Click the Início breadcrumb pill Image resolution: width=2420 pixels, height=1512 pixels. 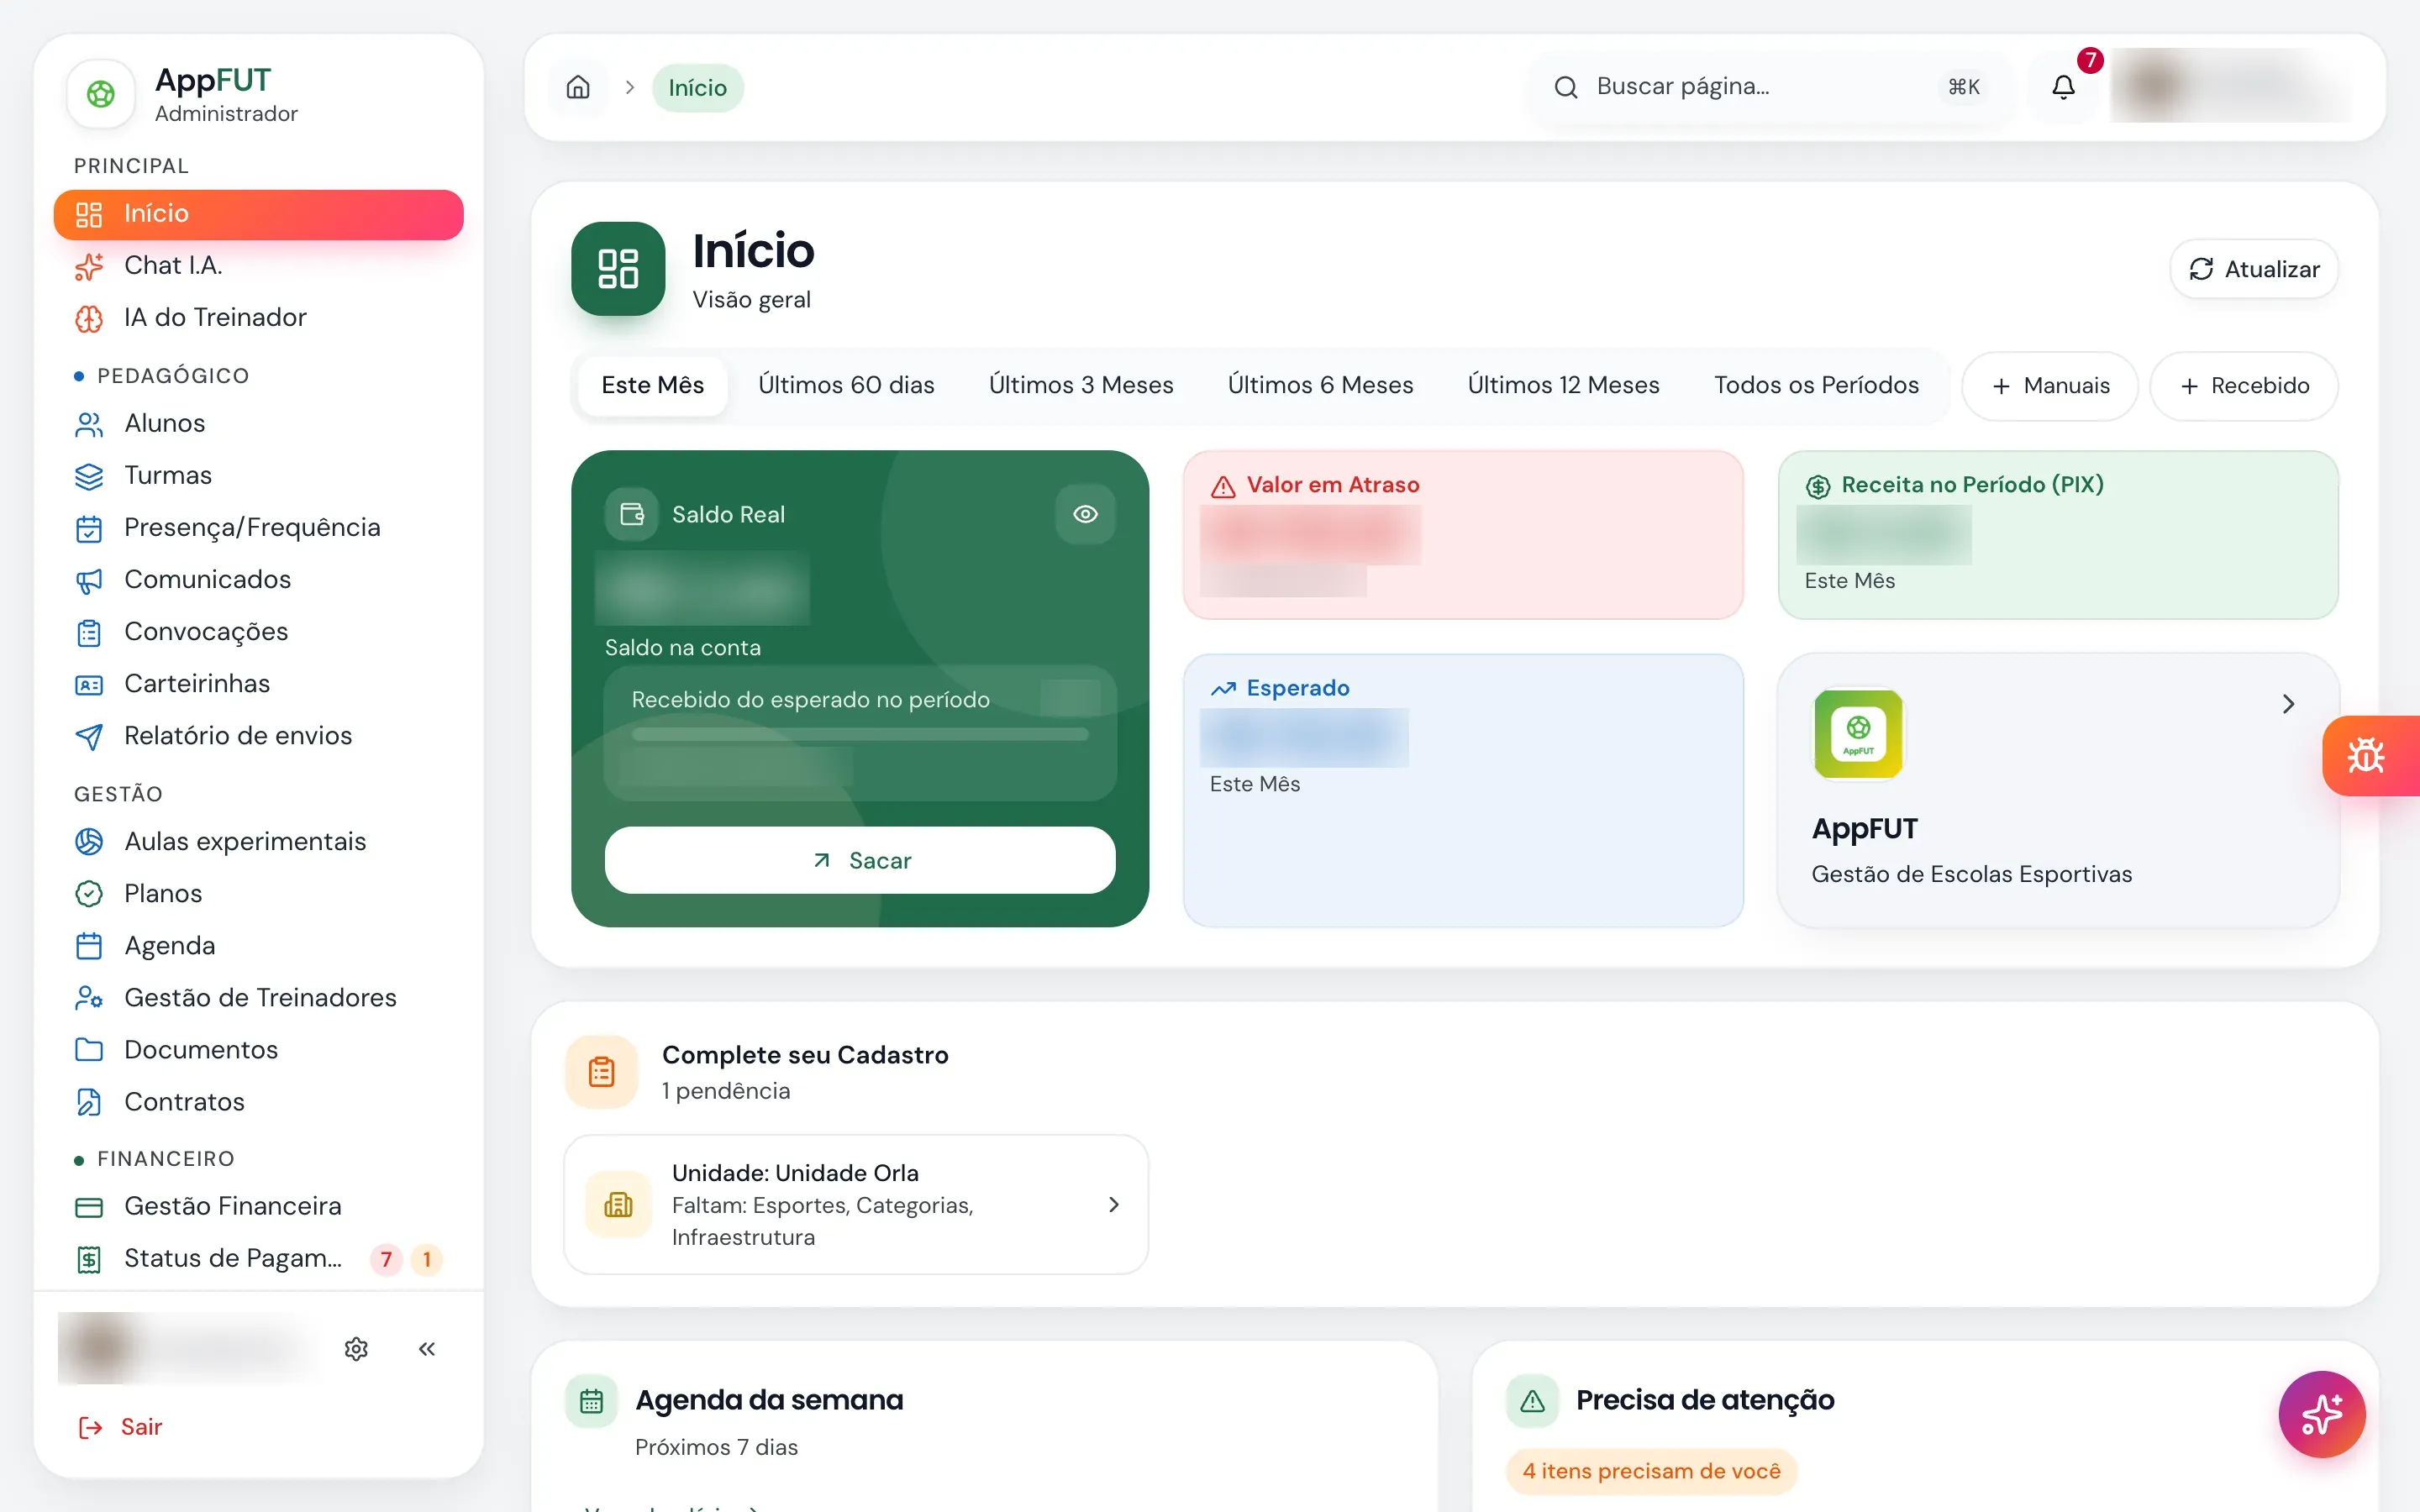click(698, 88)
